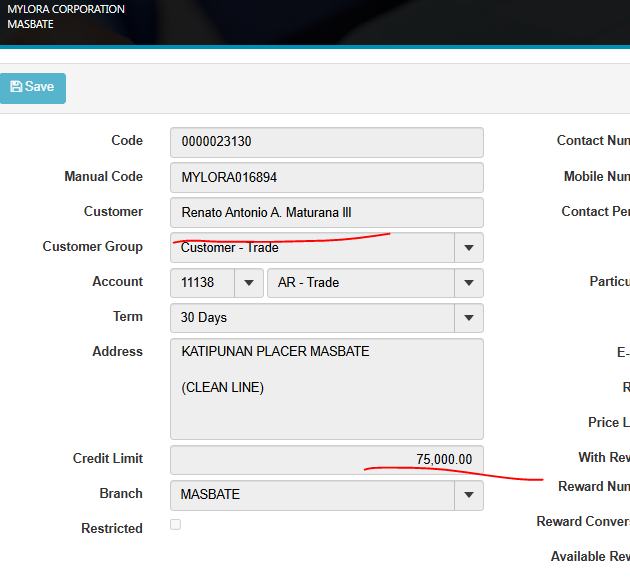
Task: Click the MYLORA CORPORATION header text
Action: pyautogui.click(x=66, y=10)
